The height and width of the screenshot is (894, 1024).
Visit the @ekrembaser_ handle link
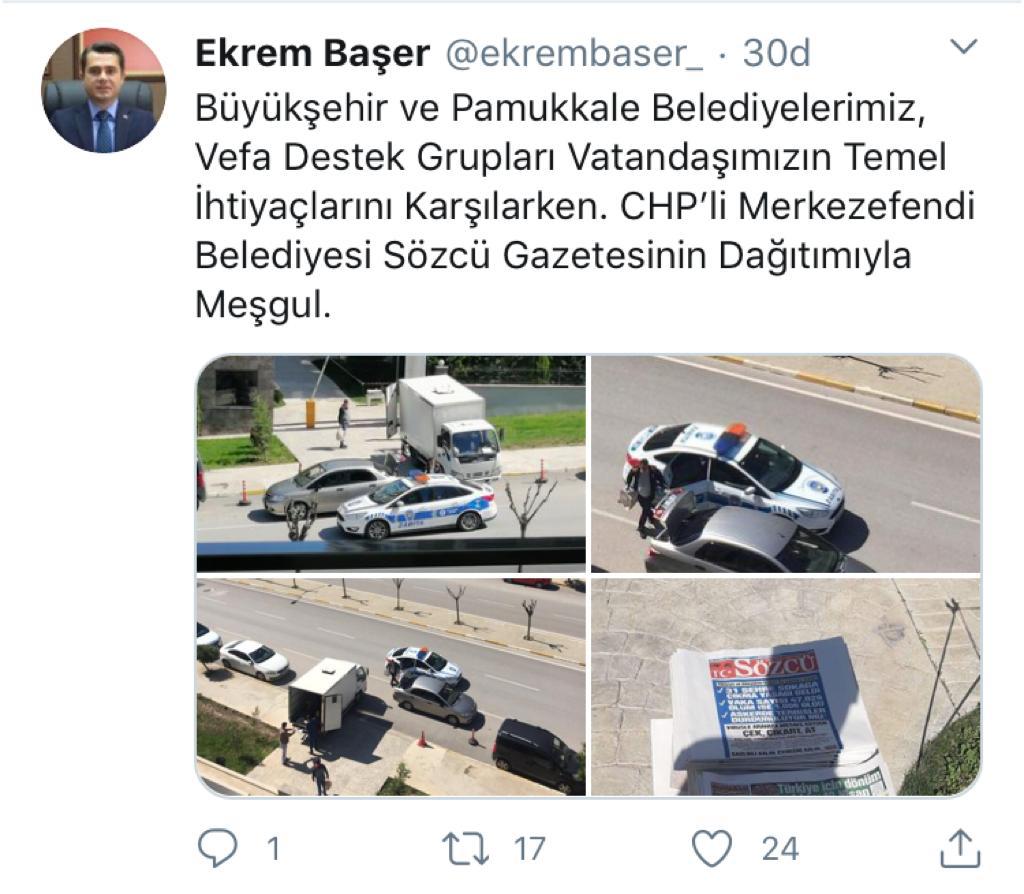coord(573,54)
